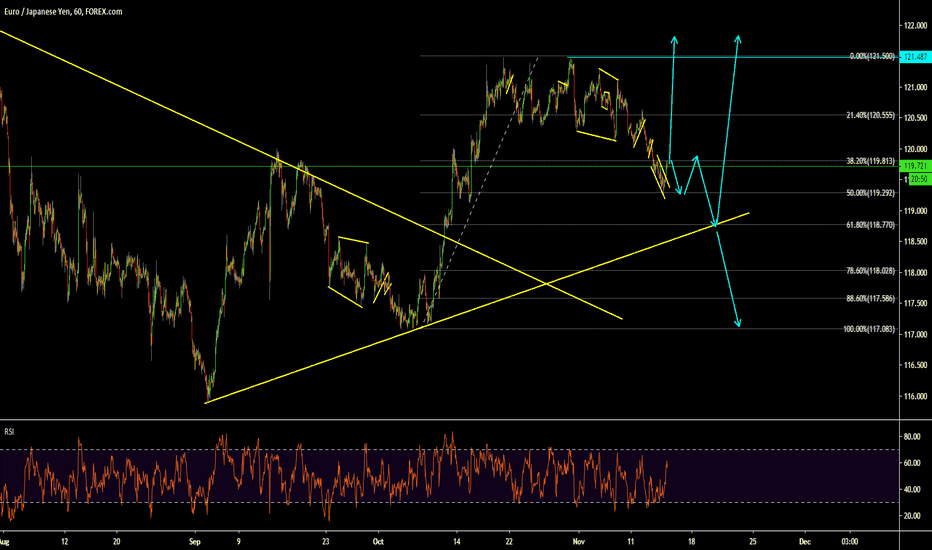
Task: Select the cyan 121.487 price label
Action: coord(915,56)
